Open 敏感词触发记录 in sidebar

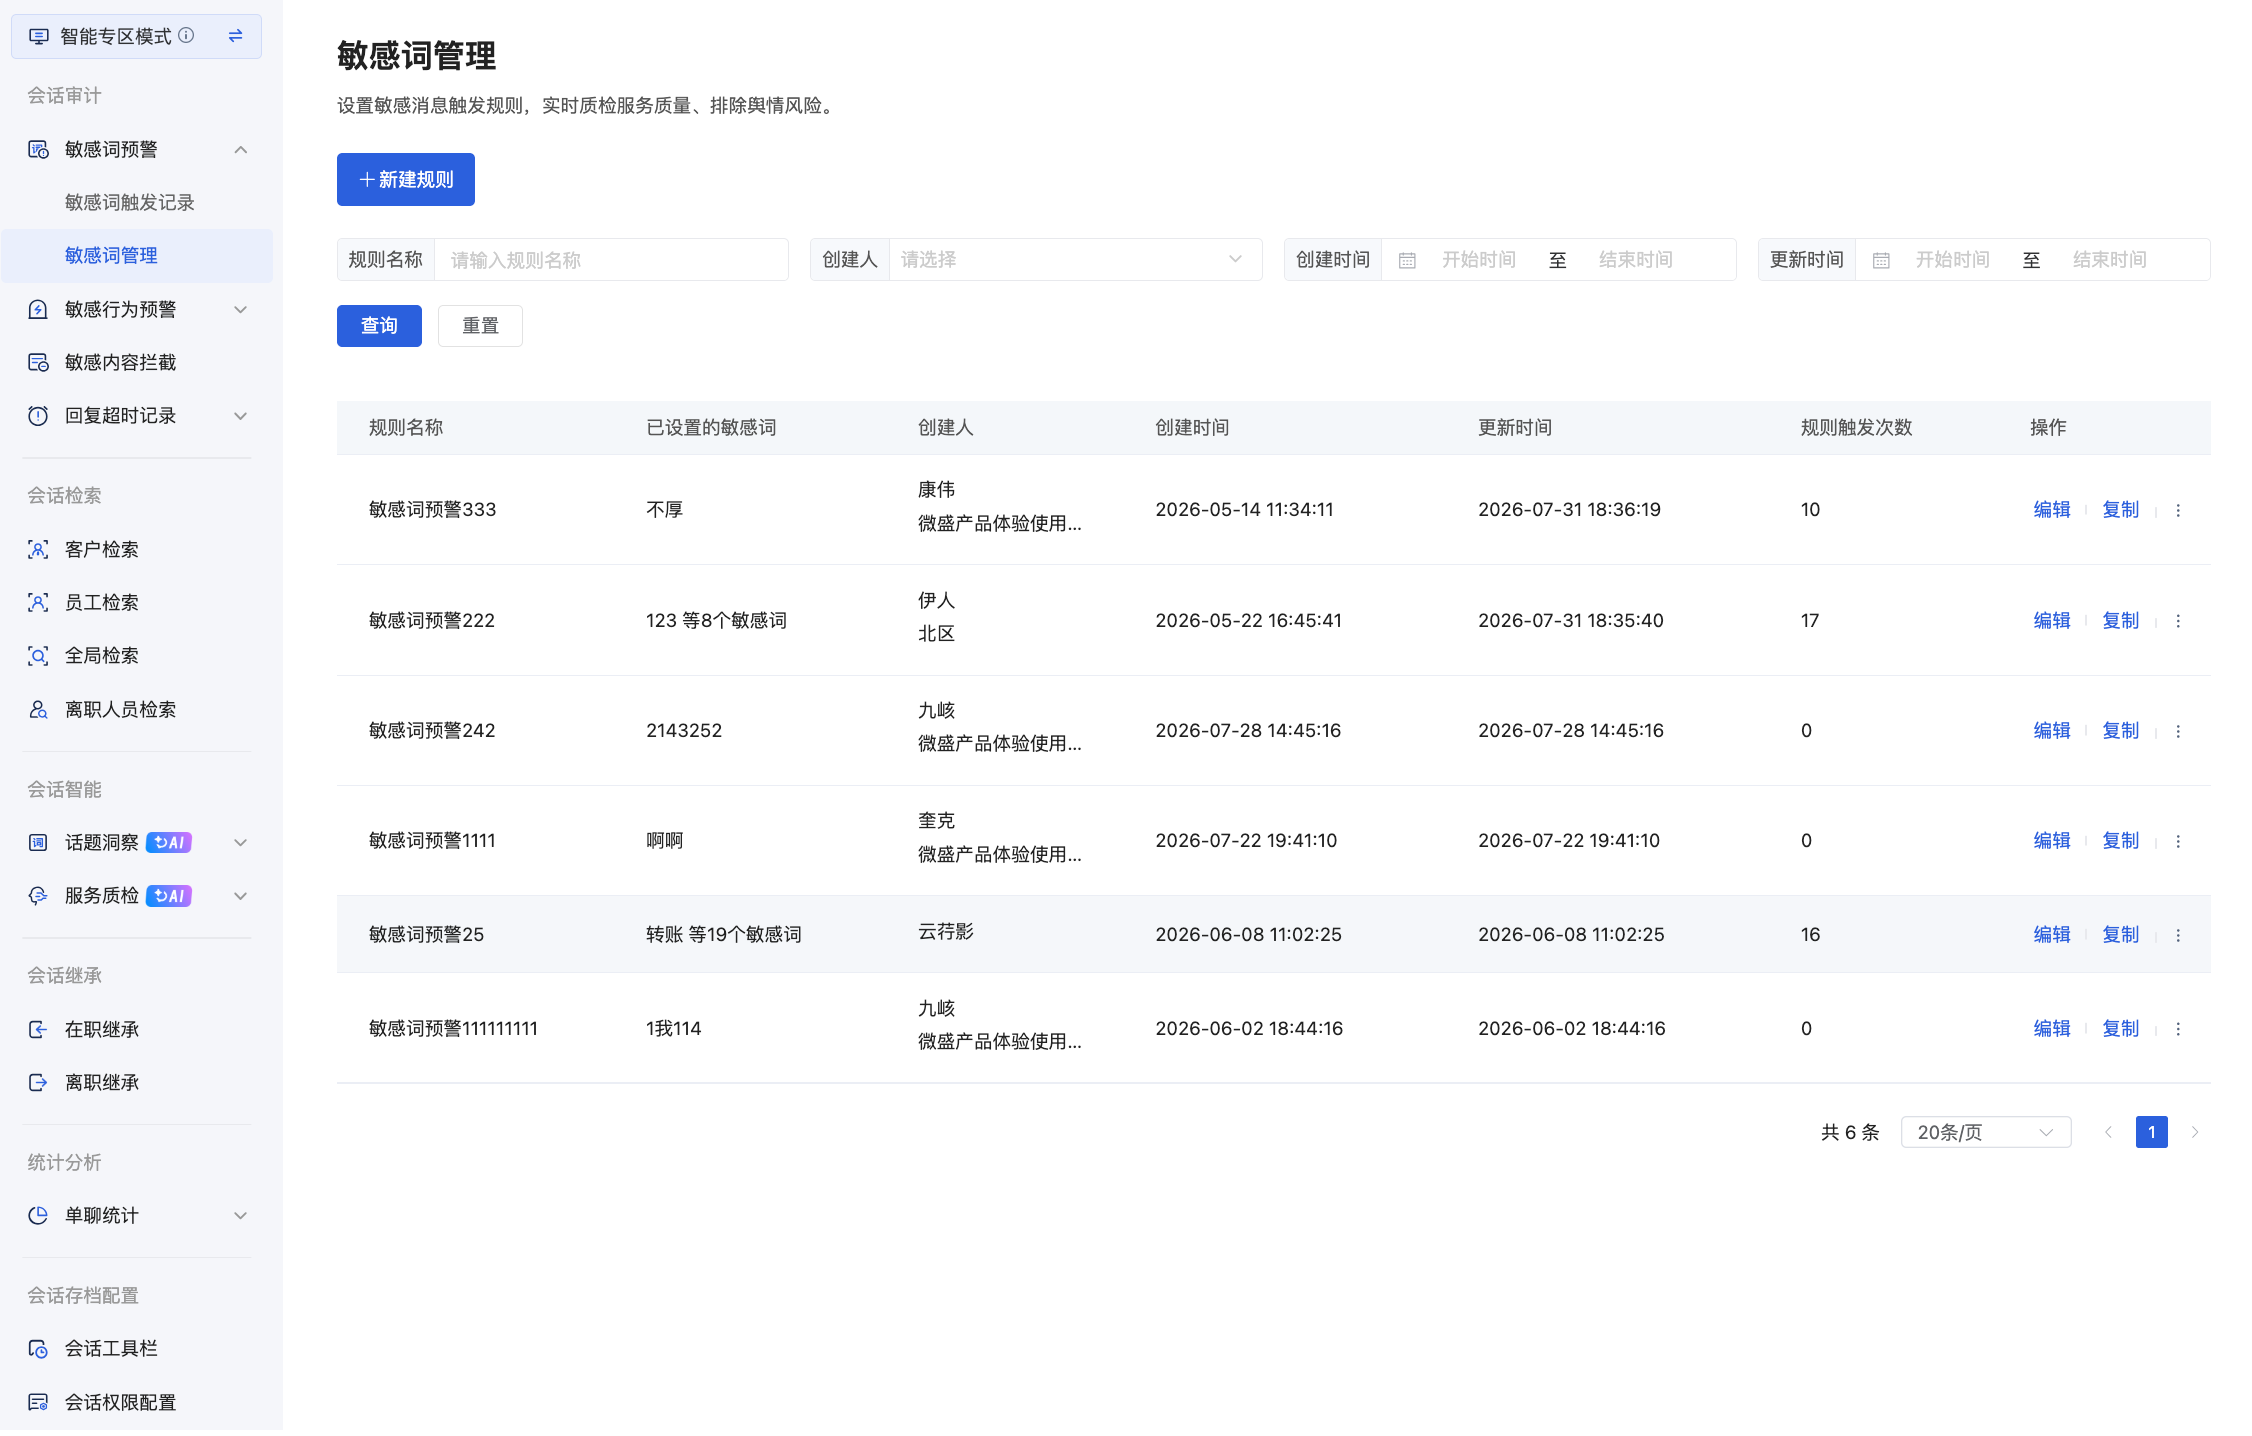pyautogui.click(x=130, y=203)
